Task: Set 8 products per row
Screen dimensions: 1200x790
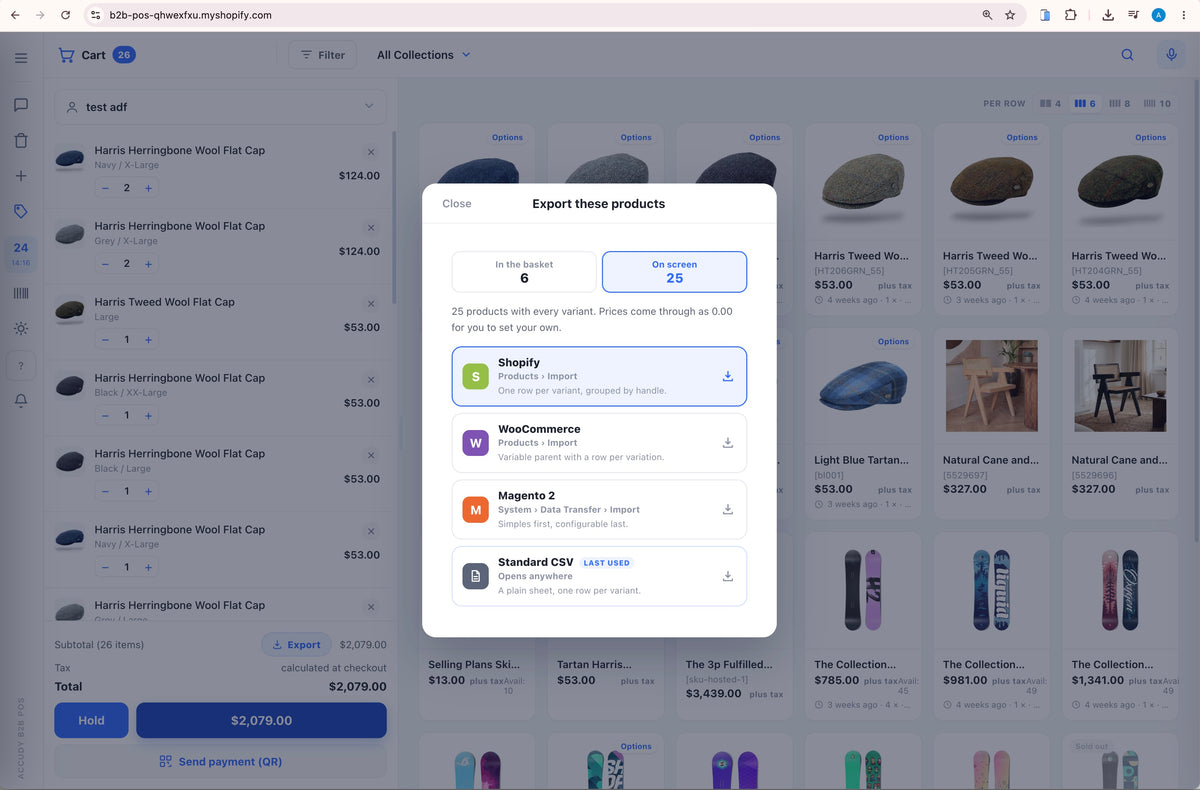Action: [x=1119, y=103]
